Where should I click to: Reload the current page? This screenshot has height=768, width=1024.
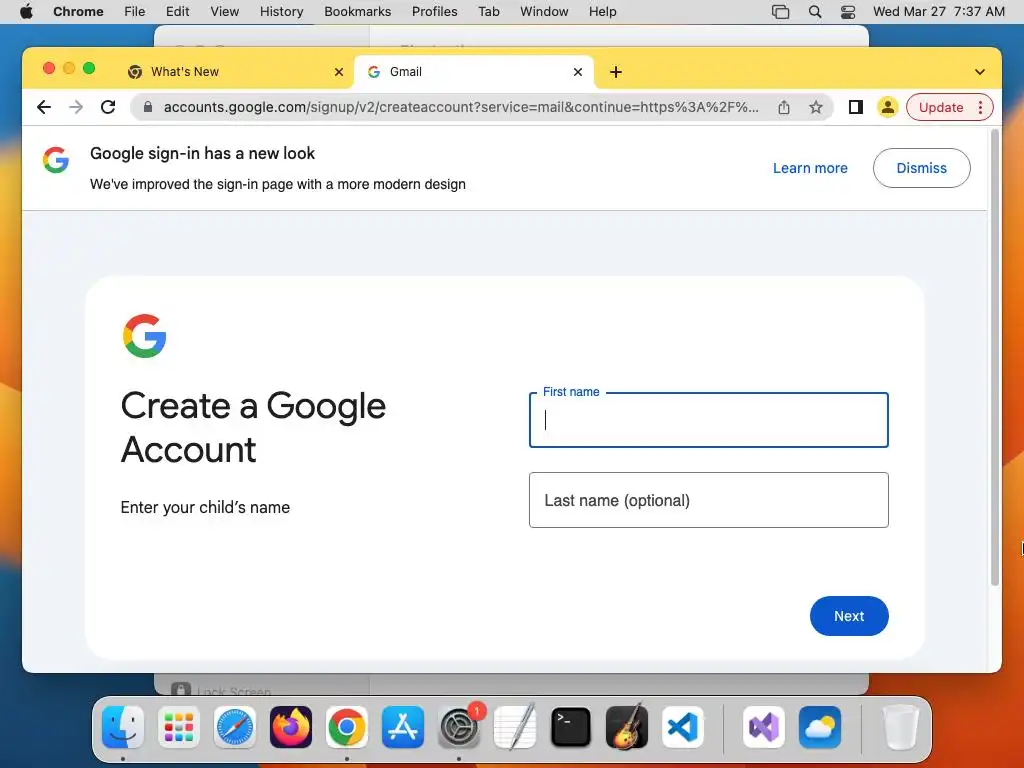pyautogui.click(x=108, y=107)
